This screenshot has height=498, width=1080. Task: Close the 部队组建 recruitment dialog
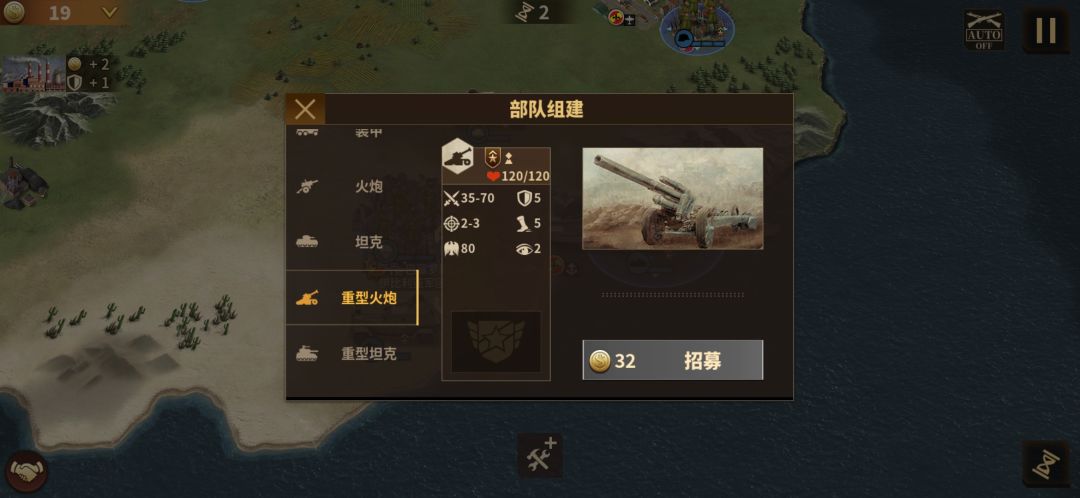point(305,110)
